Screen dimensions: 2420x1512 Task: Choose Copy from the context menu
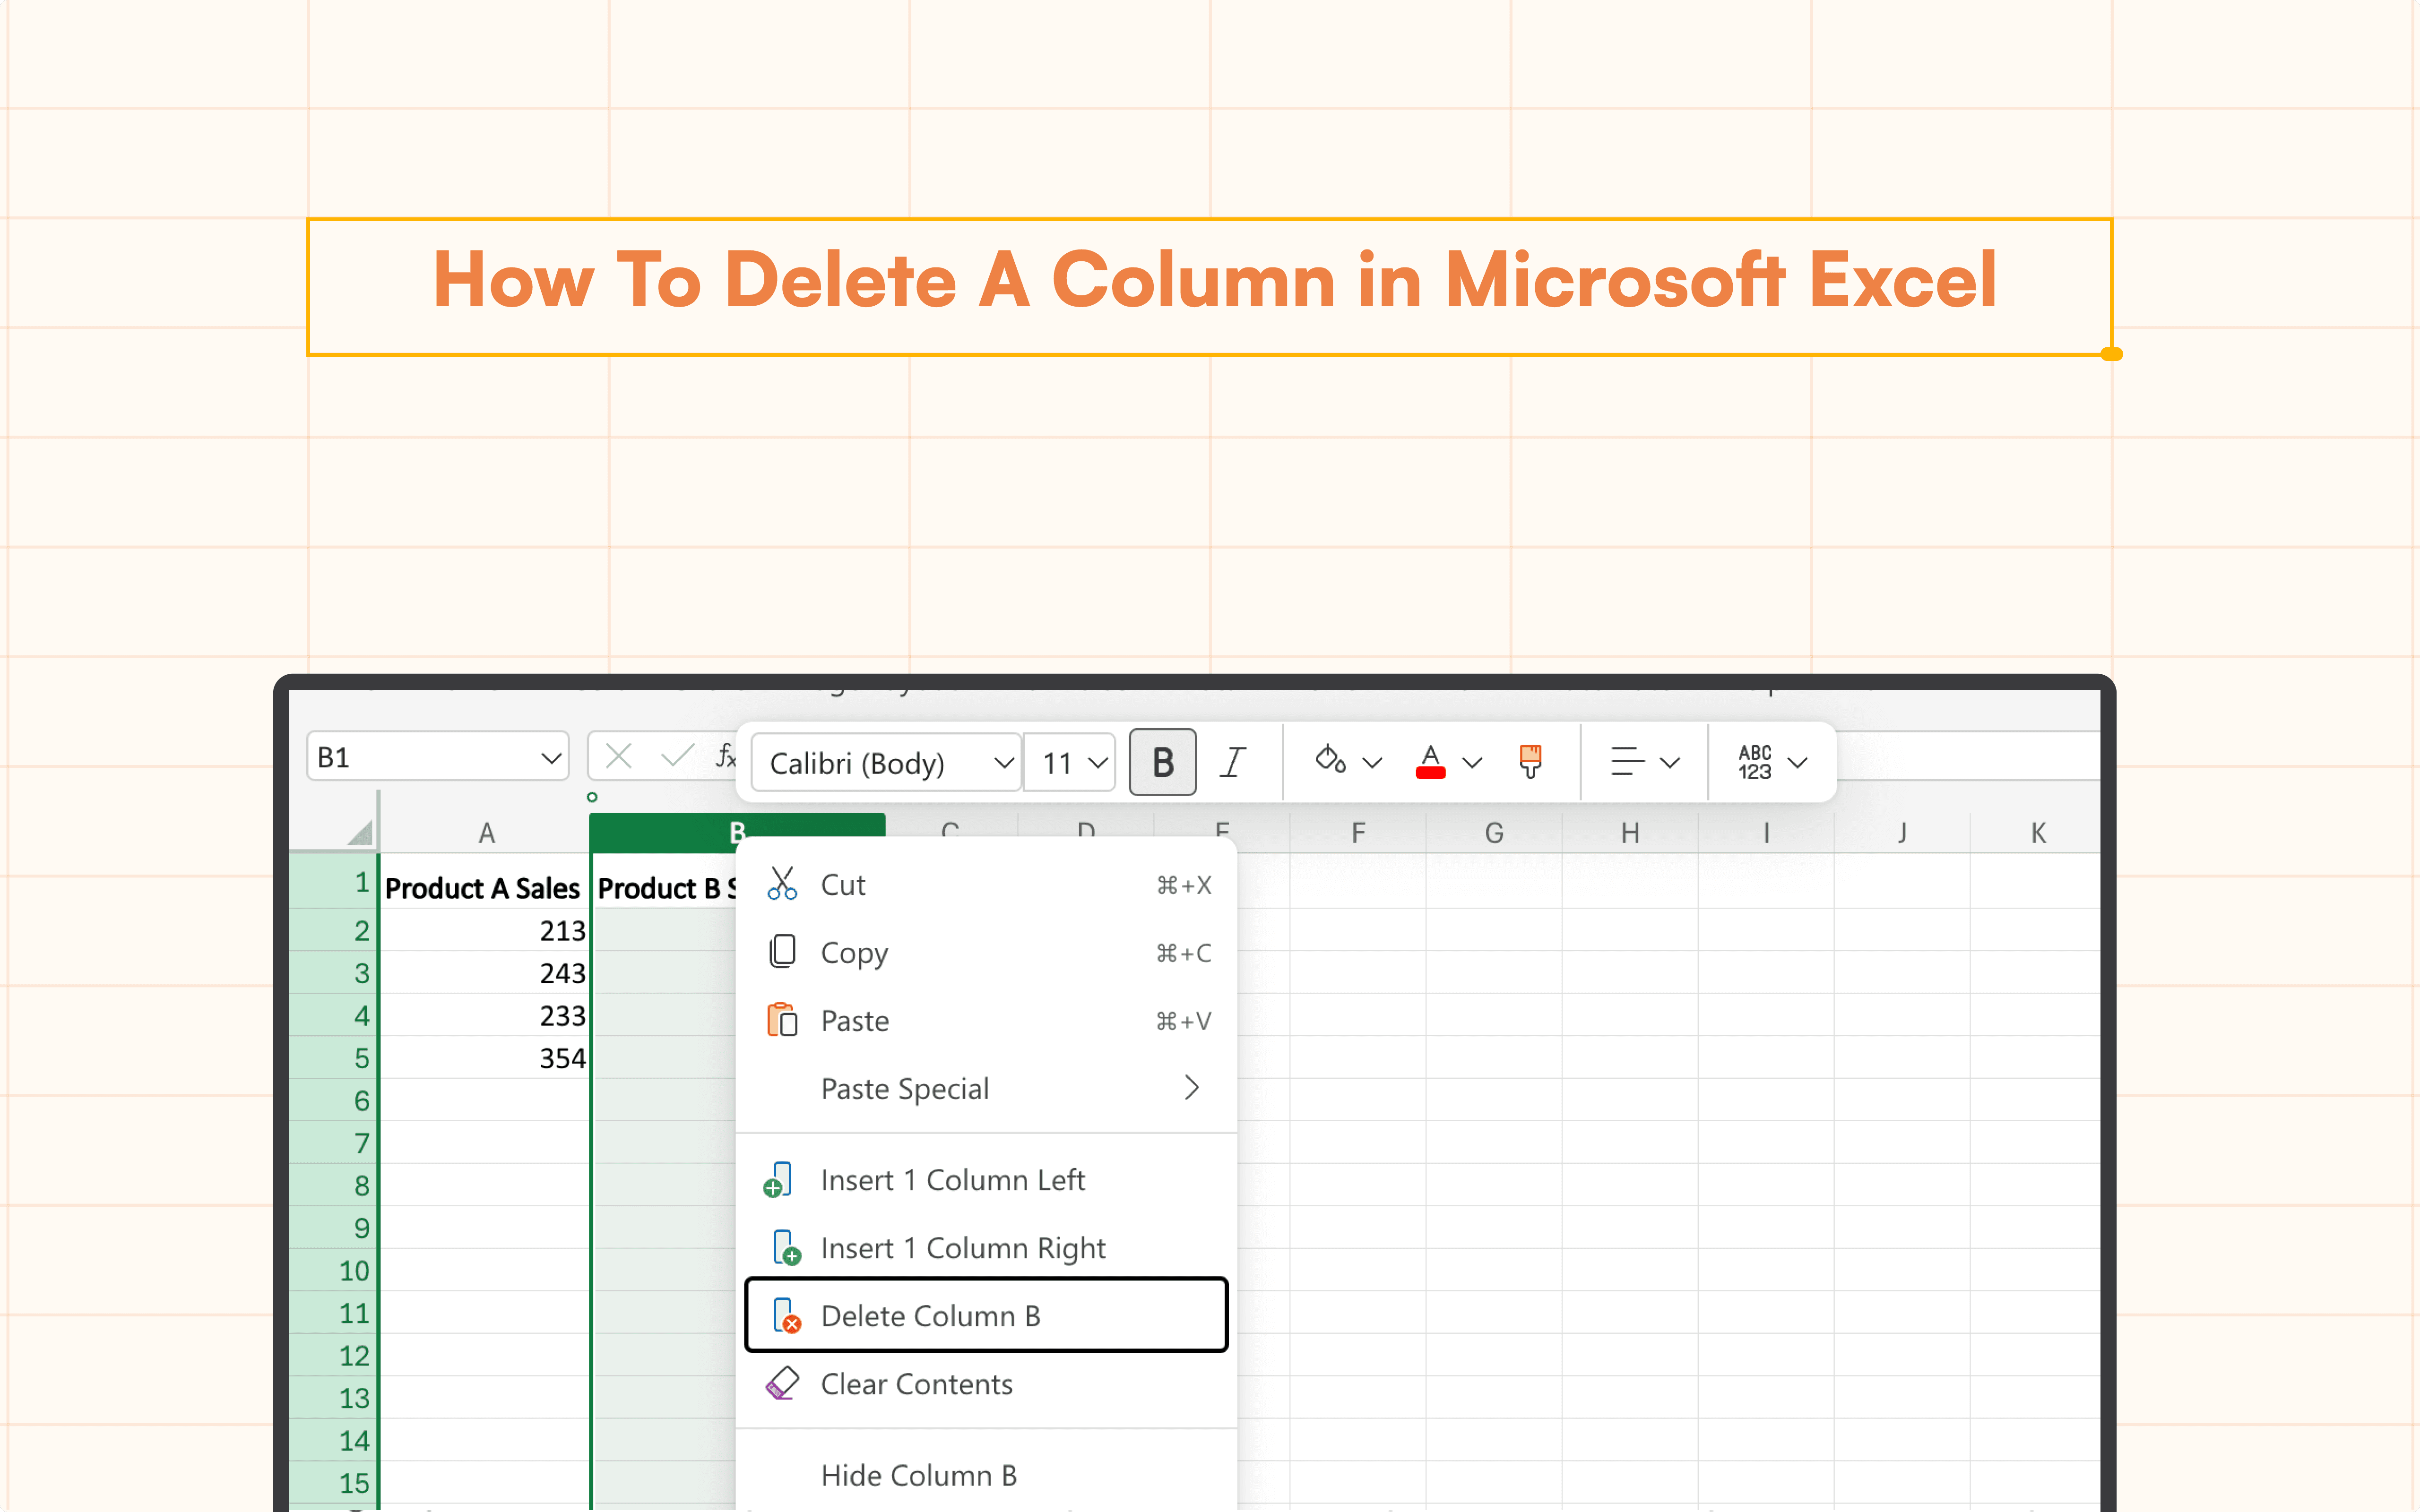point(986,952)
